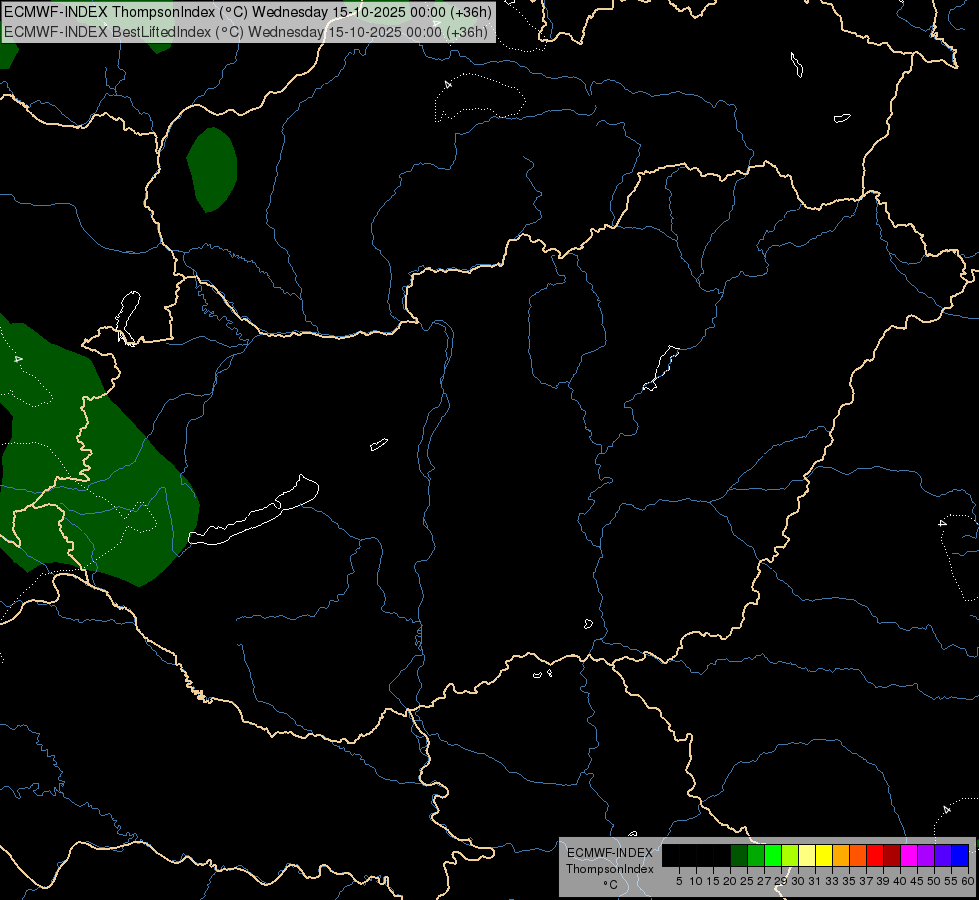Viewport: 979px width, 900px height.
Task: Click the long white Lake Balaton outline
Action: click(253, 510)
